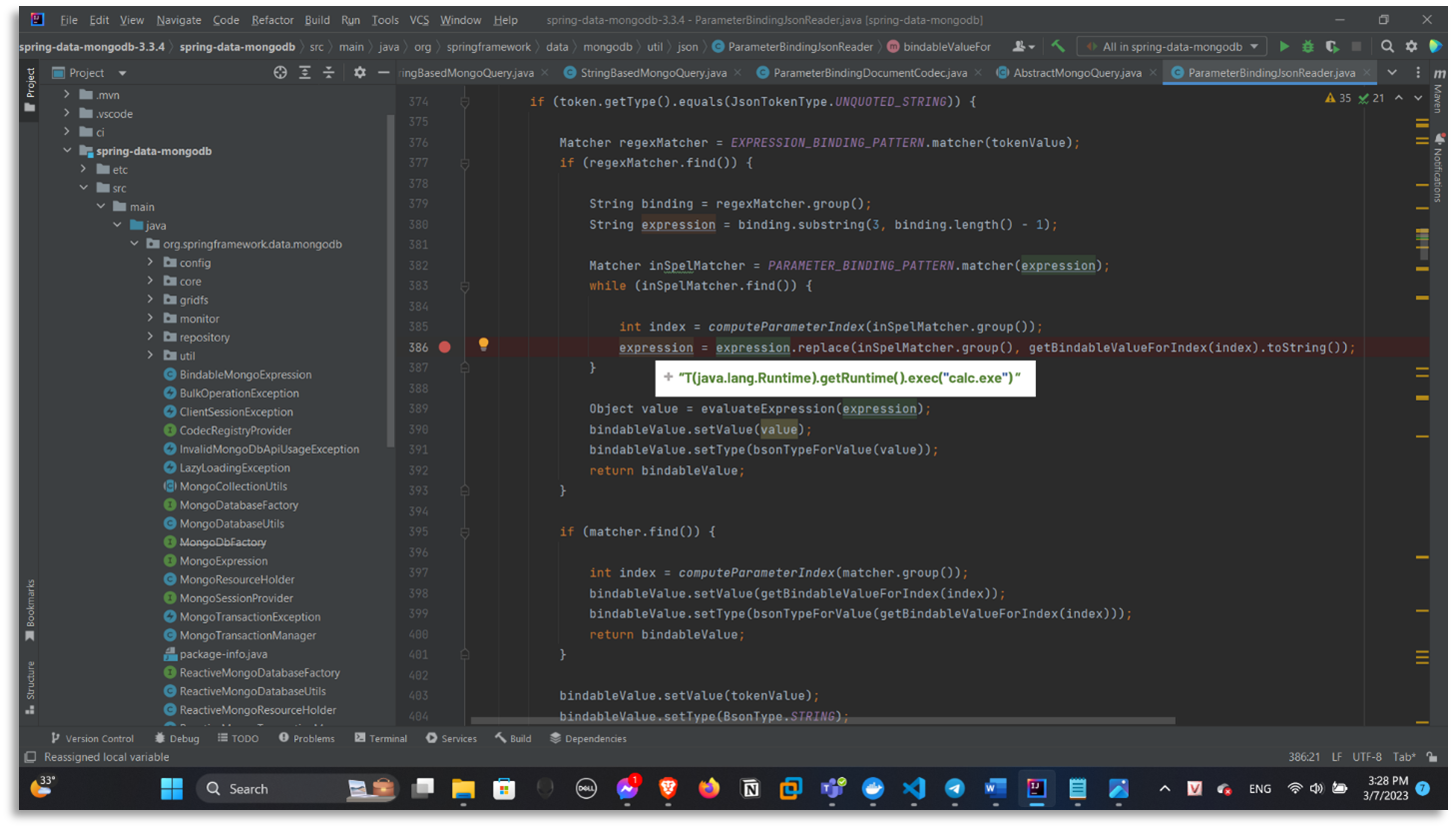This screenshot has width=1454, height=829.
Task: Open the Navigate menu
Action: point(178,20)
